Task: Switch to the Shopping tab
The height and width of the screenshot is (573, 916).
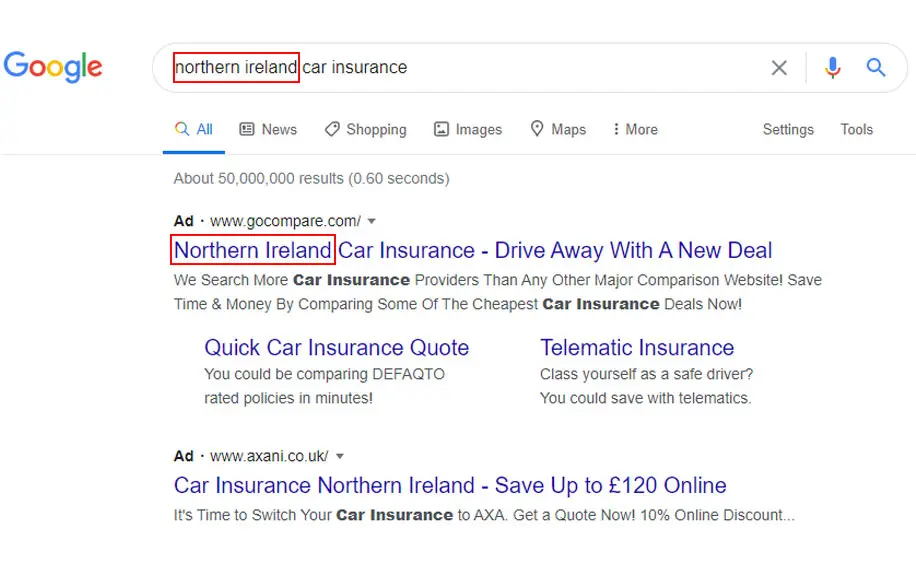Action: click(x=366, y=129)
